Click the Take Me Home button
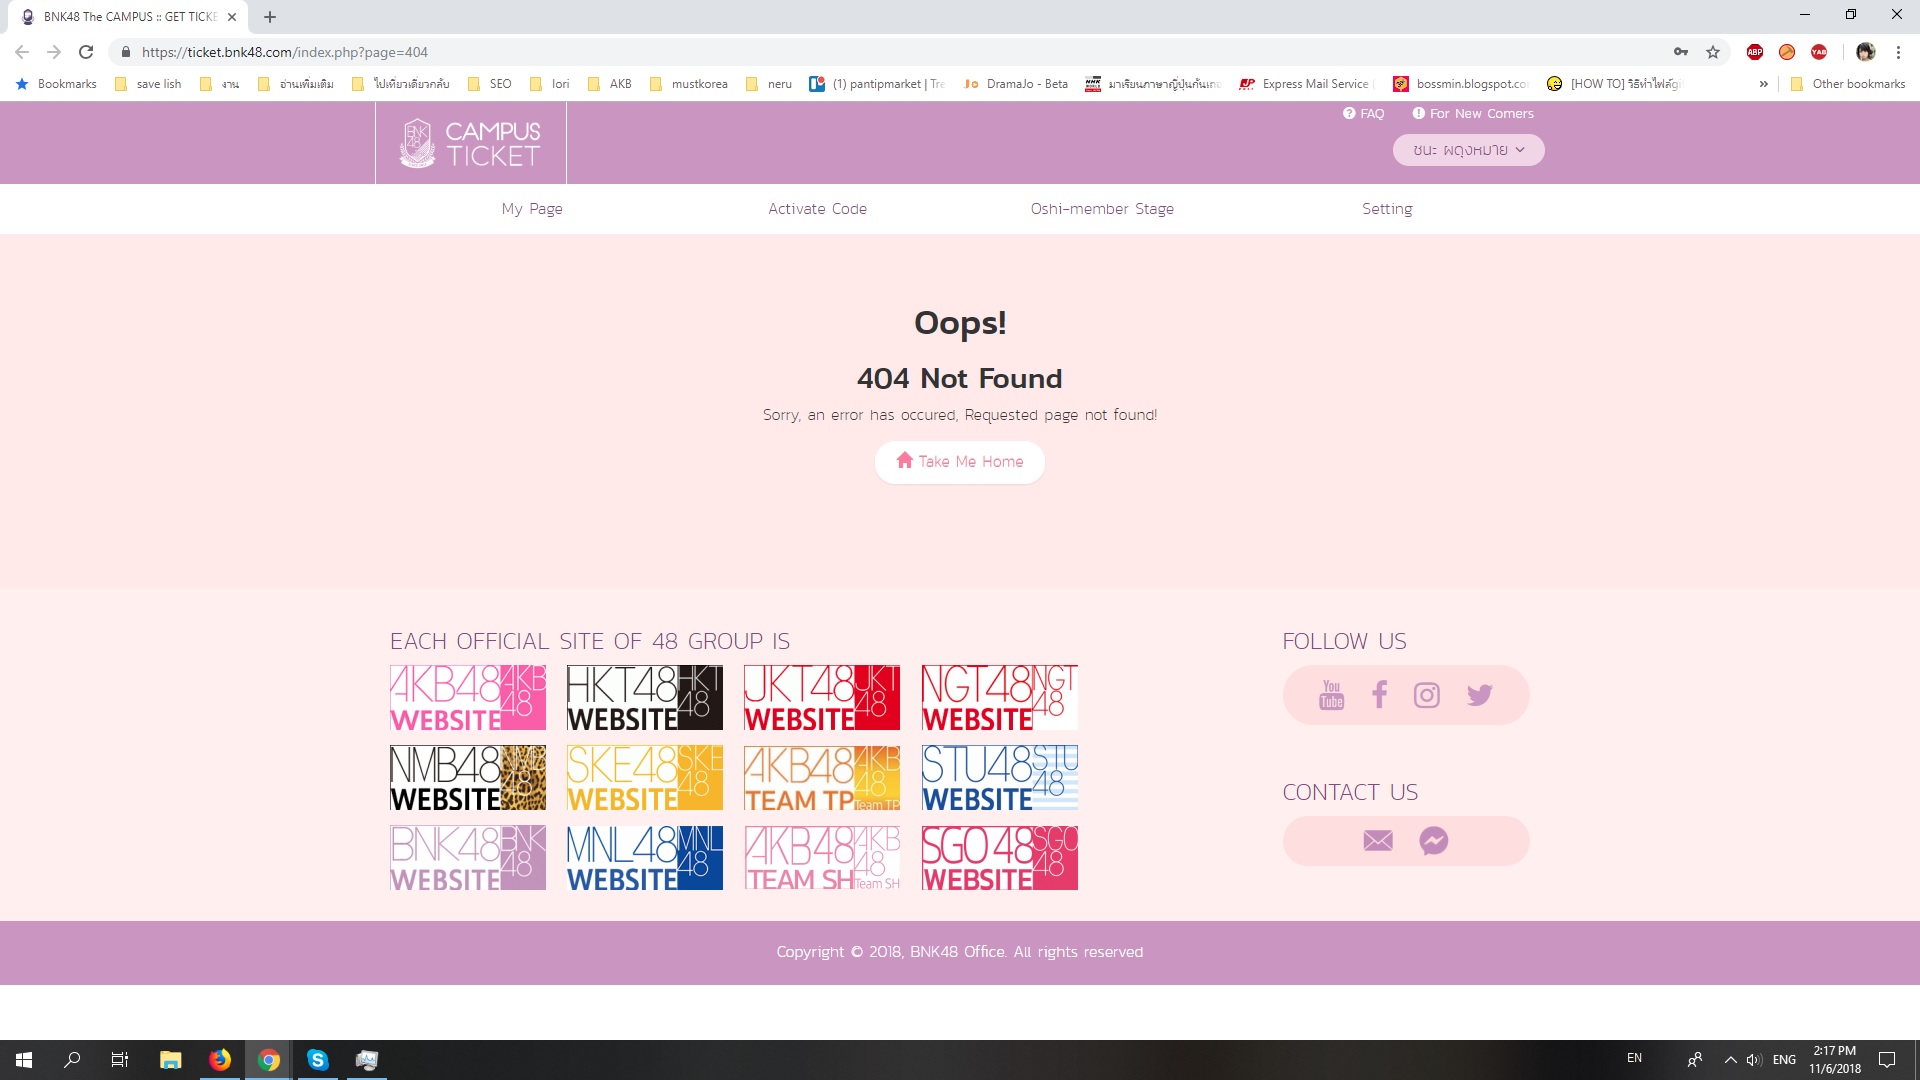1920x1080 pixels. [x=960, y=462]
